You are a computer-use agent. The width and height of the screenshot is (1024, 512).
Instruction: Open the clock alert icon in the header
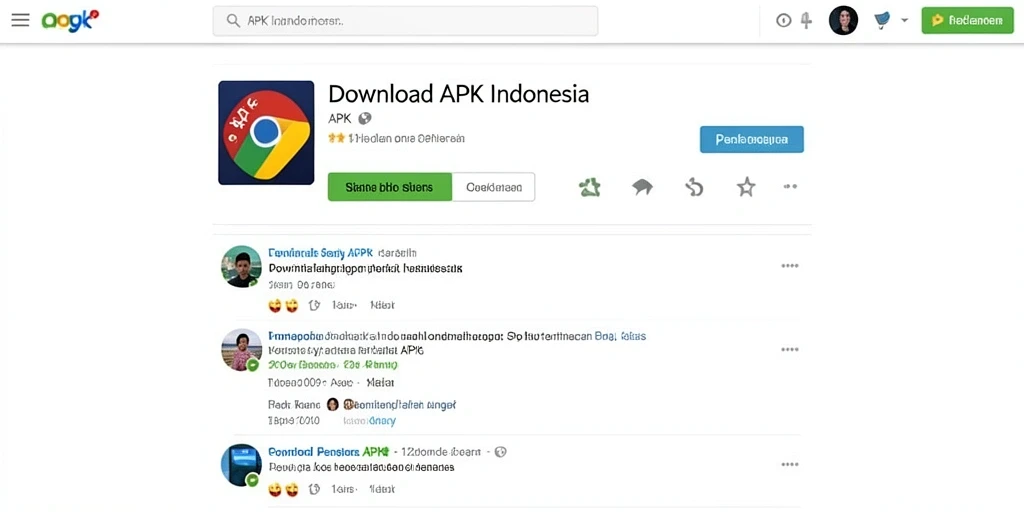[x=784, y=21]
